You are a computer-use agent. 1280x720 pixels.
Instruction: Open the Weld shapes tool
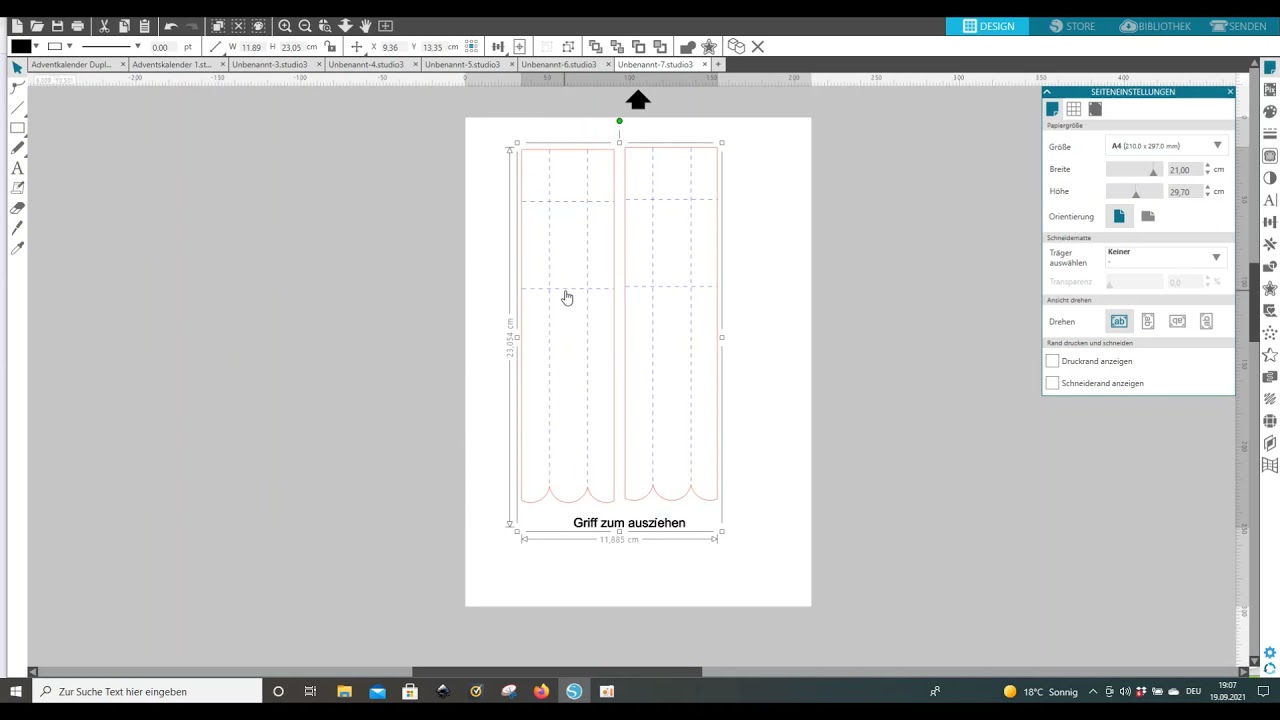pos(688,47)
